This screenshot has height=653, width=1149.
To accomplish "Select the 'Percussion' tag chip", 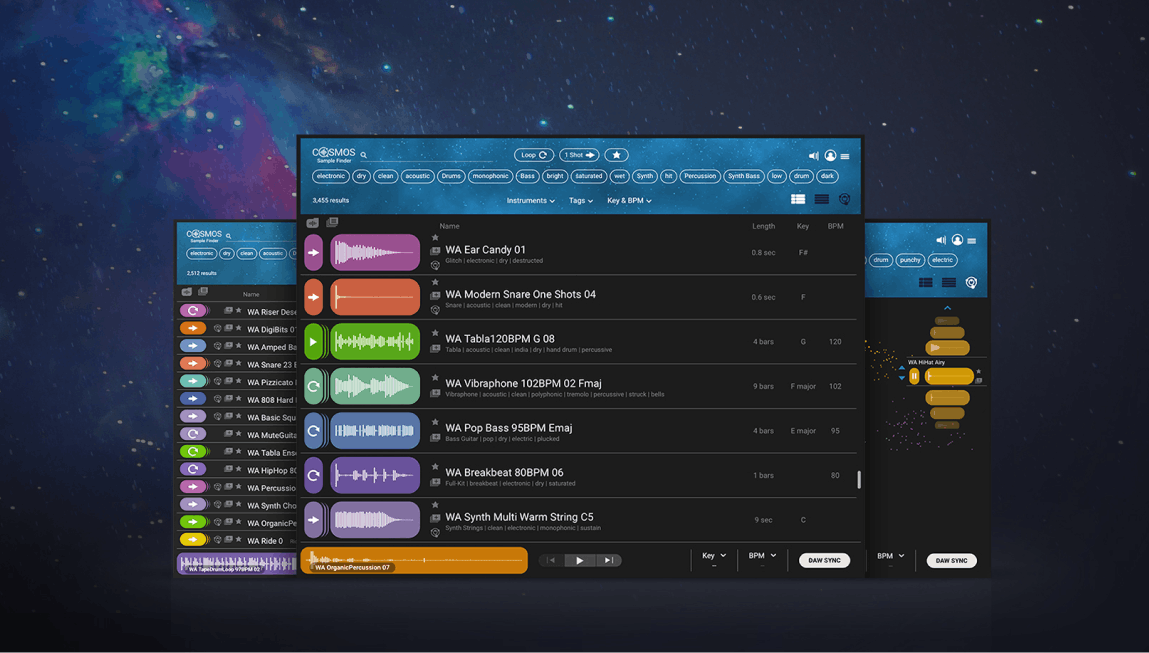I will click(700, 176).
